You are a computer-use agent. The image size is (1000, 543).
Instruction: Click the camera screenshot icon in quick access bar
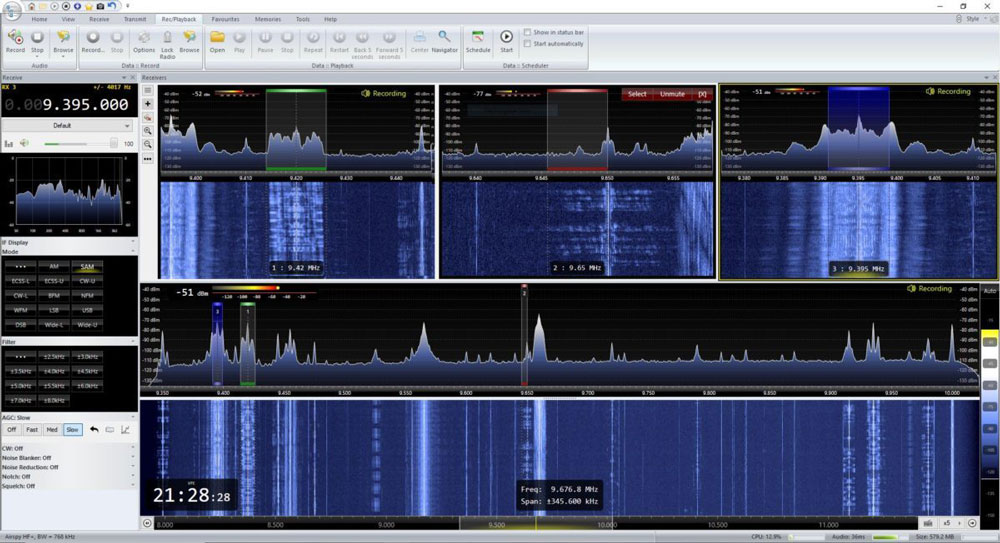point(100,6)
